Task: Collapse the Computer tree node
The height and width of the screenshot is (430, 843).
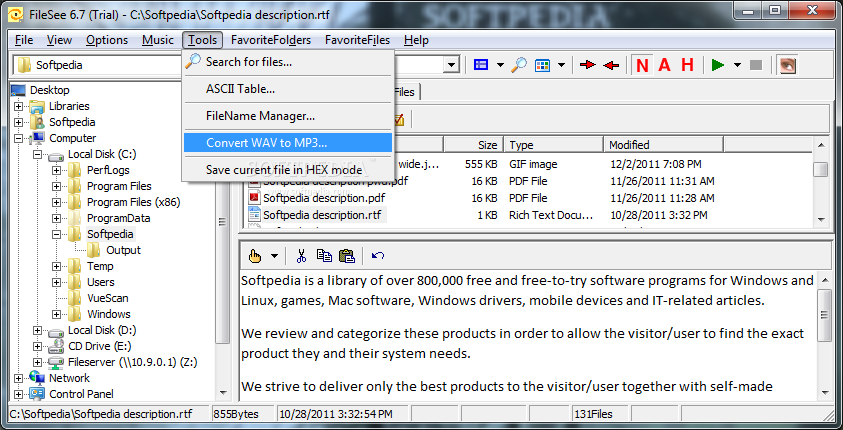Action: pyautogui.click(x=18, y=138)
